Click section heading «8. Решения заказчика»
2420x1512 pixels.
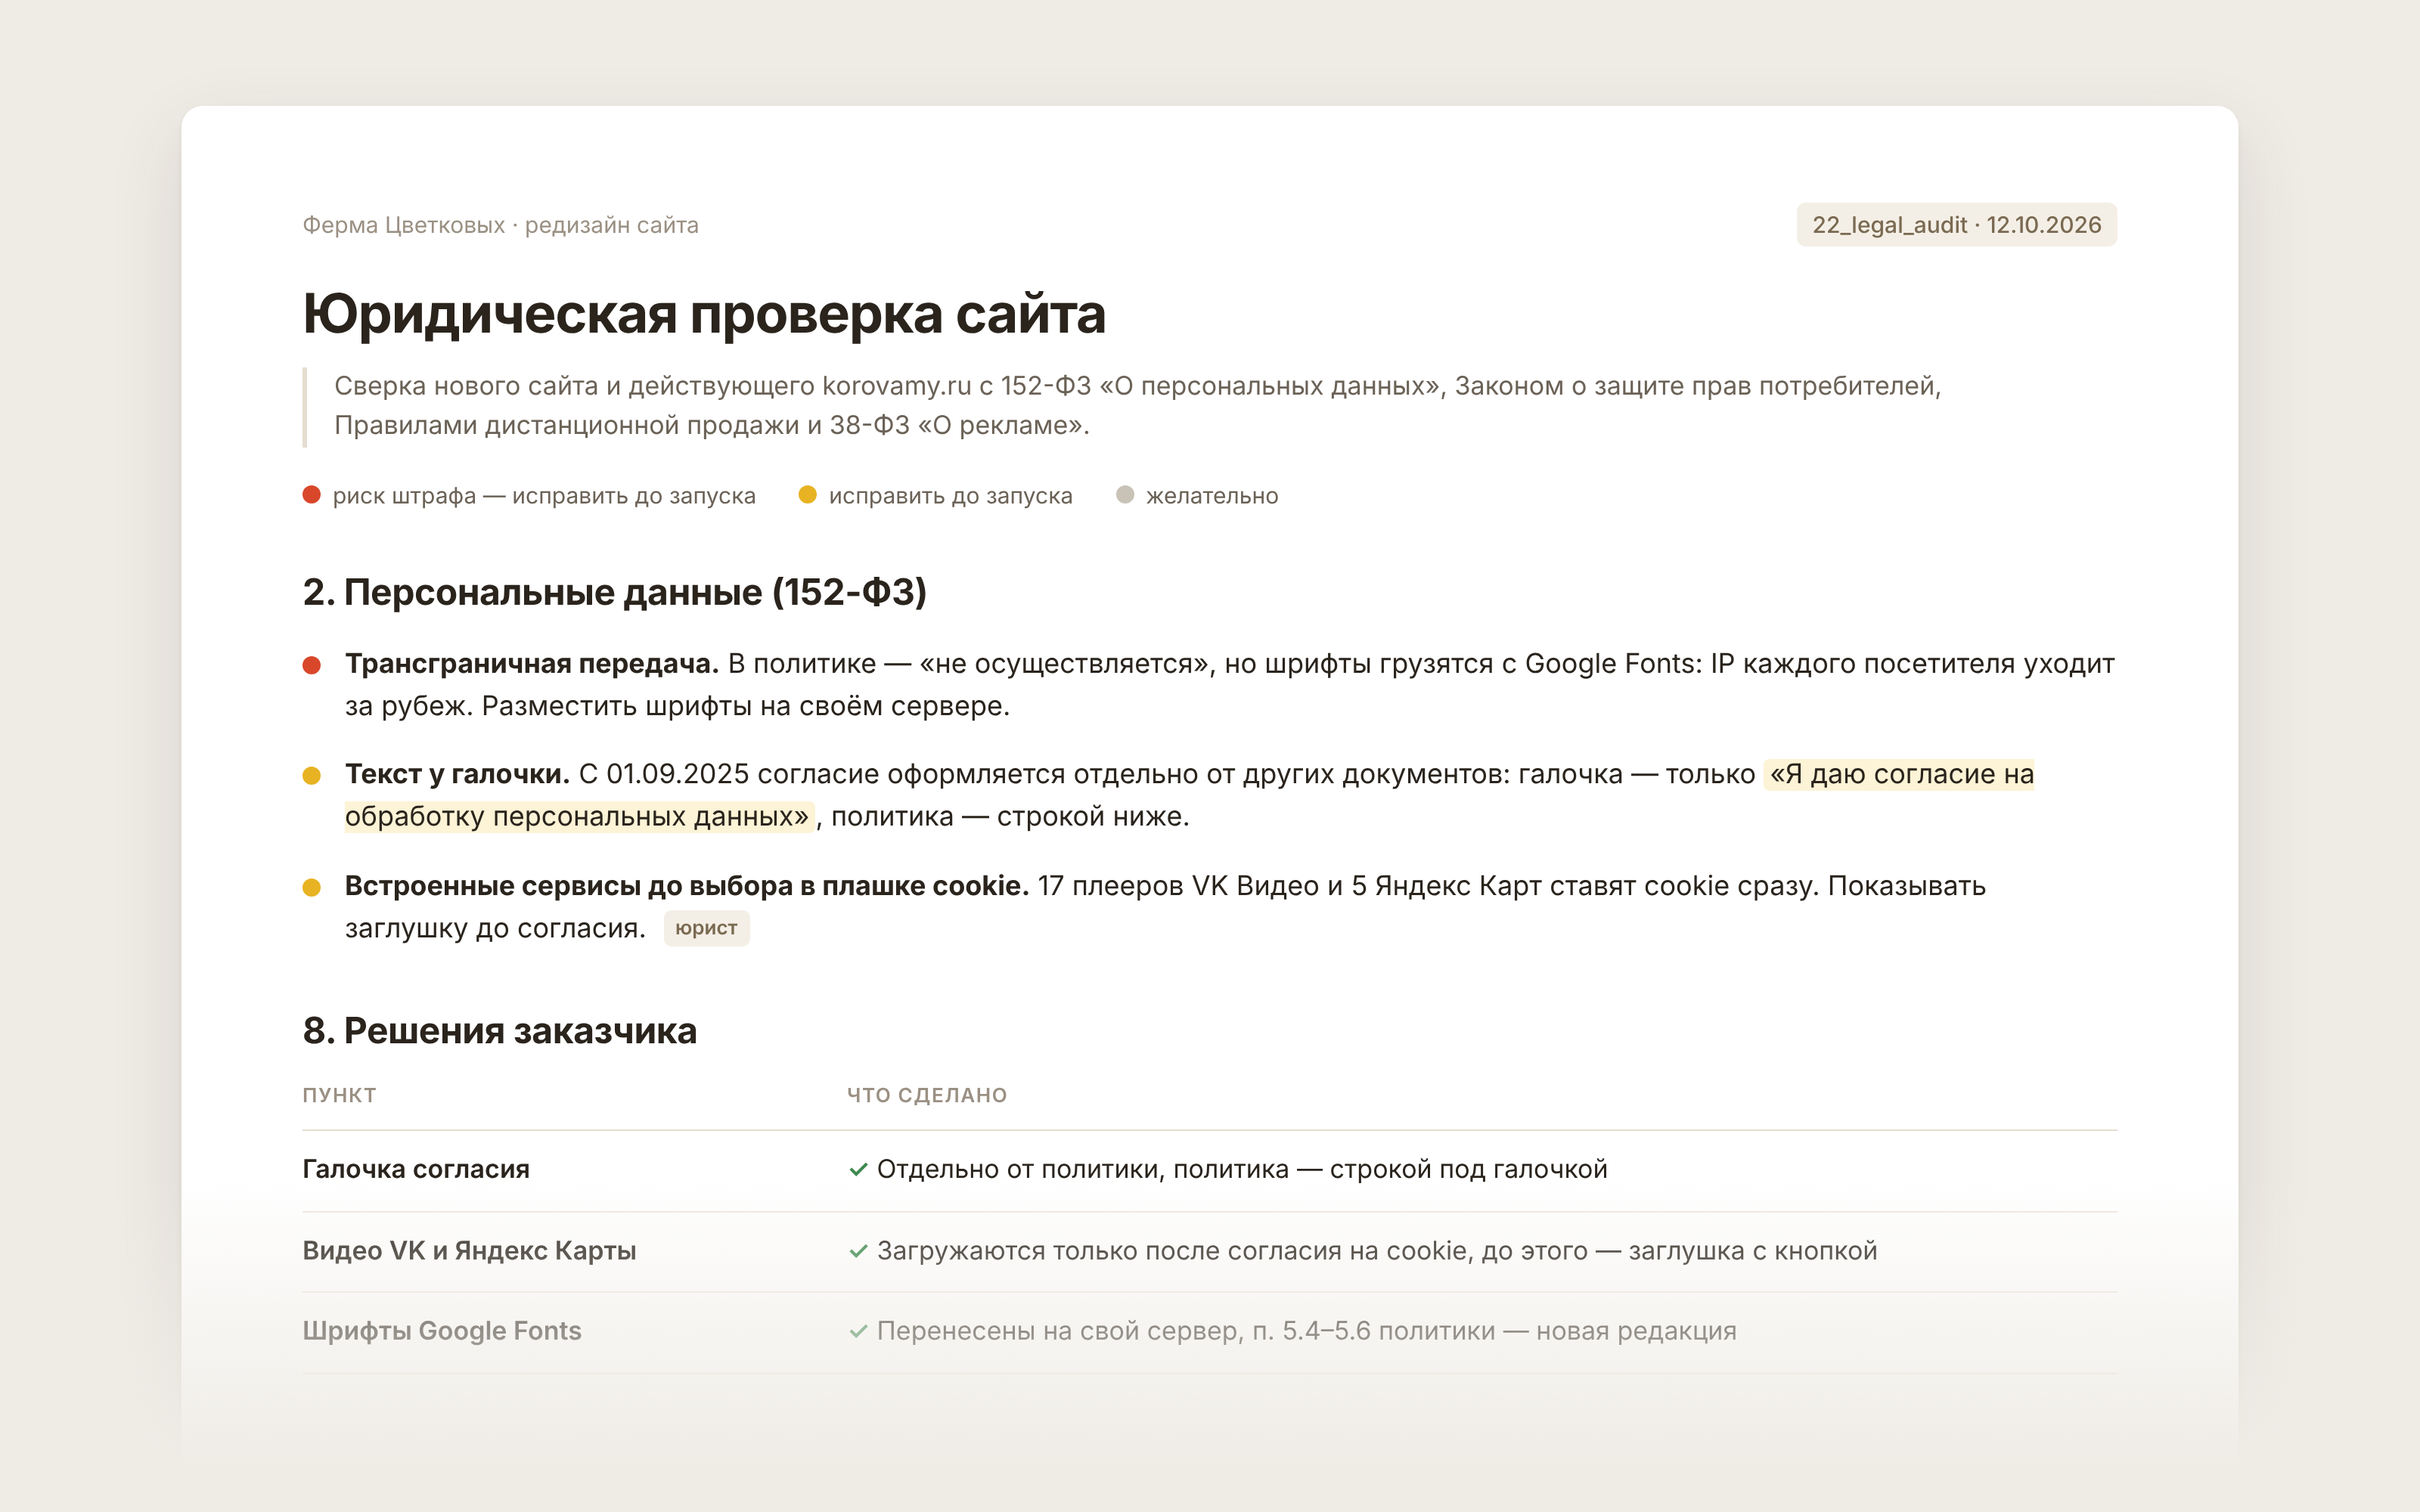coord(499,1031)
